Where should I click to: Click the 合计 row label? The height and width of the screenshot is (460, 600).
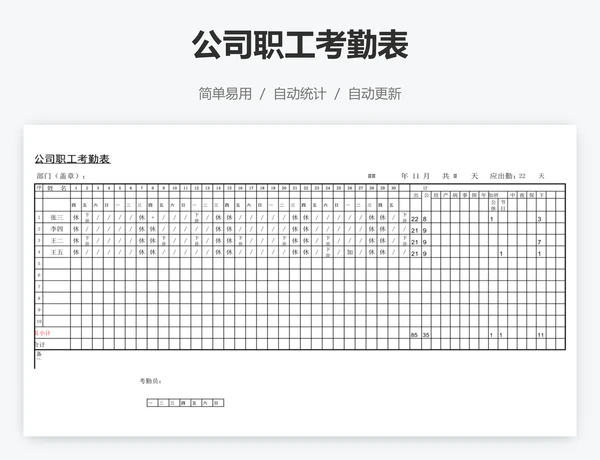tap(40, 344)
